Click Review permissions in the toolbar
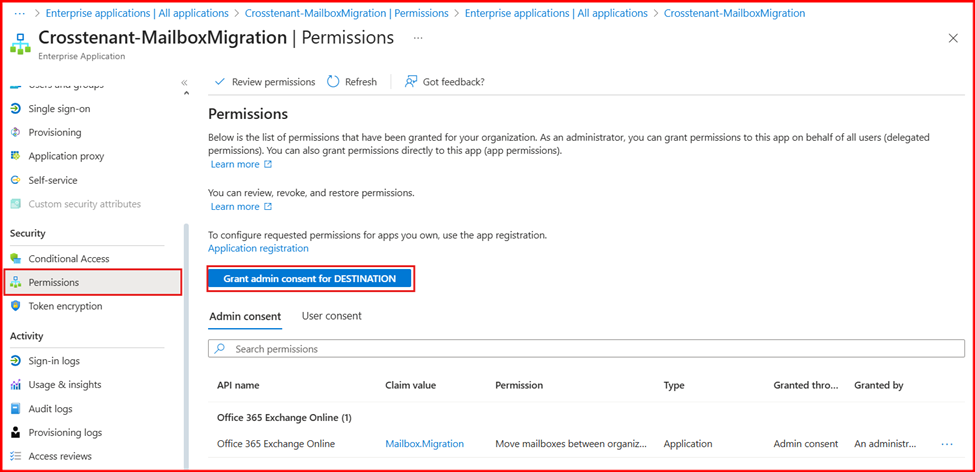The image size is (975, 472). pos(264,82)
